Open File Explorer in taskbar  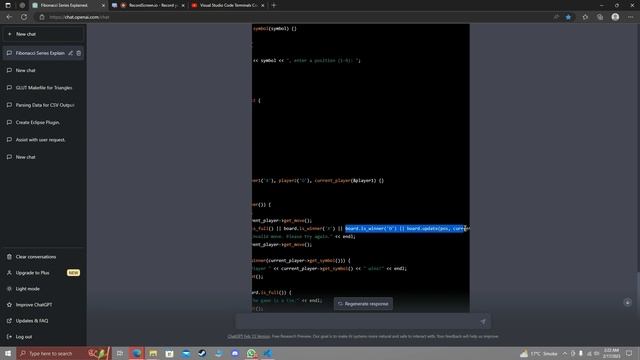(153, 353)
